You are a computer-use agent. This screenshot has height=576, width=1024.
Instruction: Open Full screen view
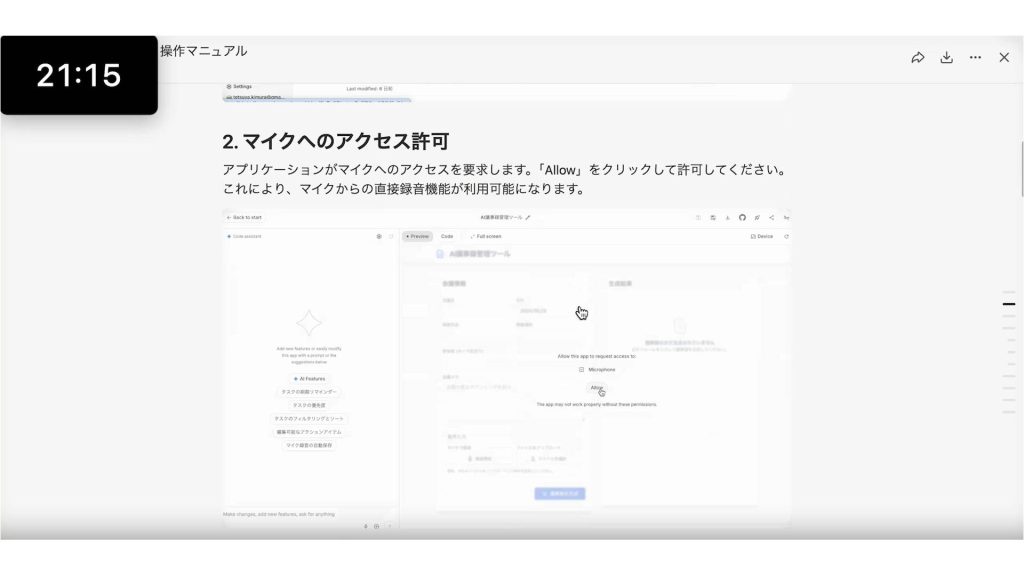[486, 236]
